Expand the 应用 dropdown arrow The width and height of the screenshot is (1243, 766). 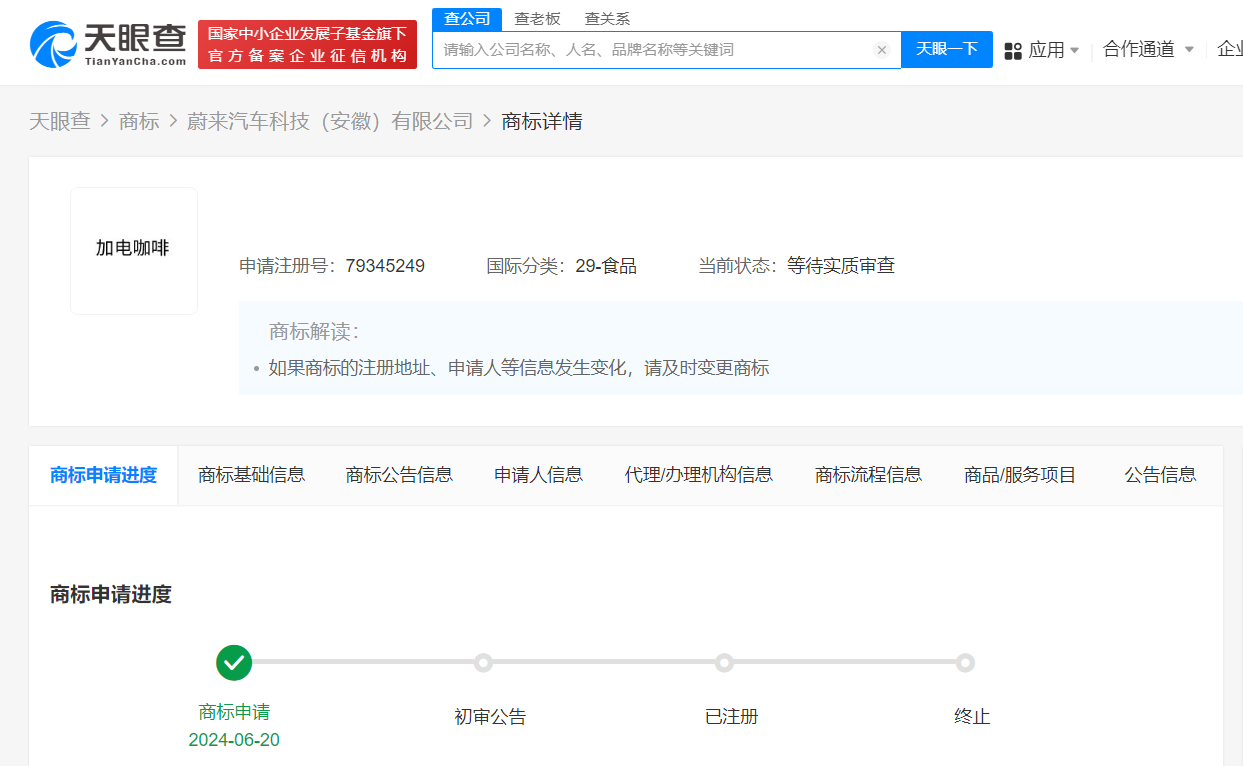pyautogui.click(x=1075, y=50)
